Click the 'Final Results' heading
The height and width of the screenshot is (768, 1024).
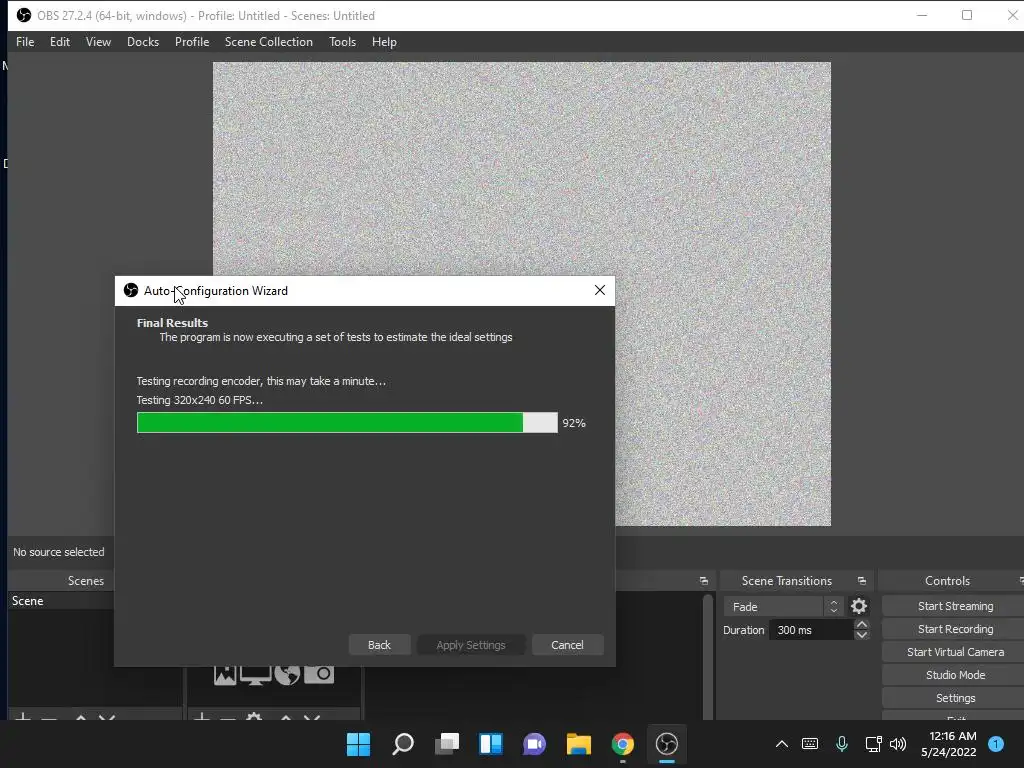(172, 323)
